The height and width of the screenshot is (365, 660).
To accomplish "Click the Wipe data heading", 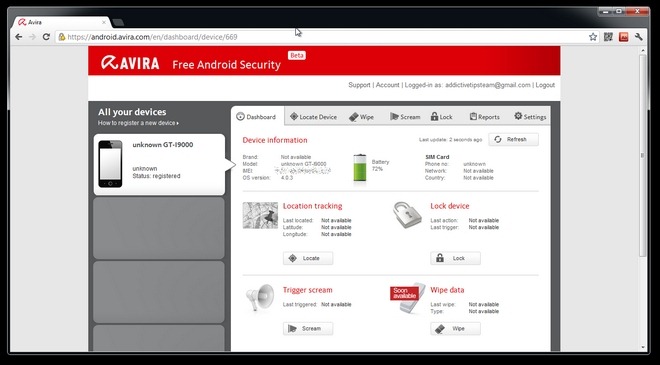I will pos(447,290).
